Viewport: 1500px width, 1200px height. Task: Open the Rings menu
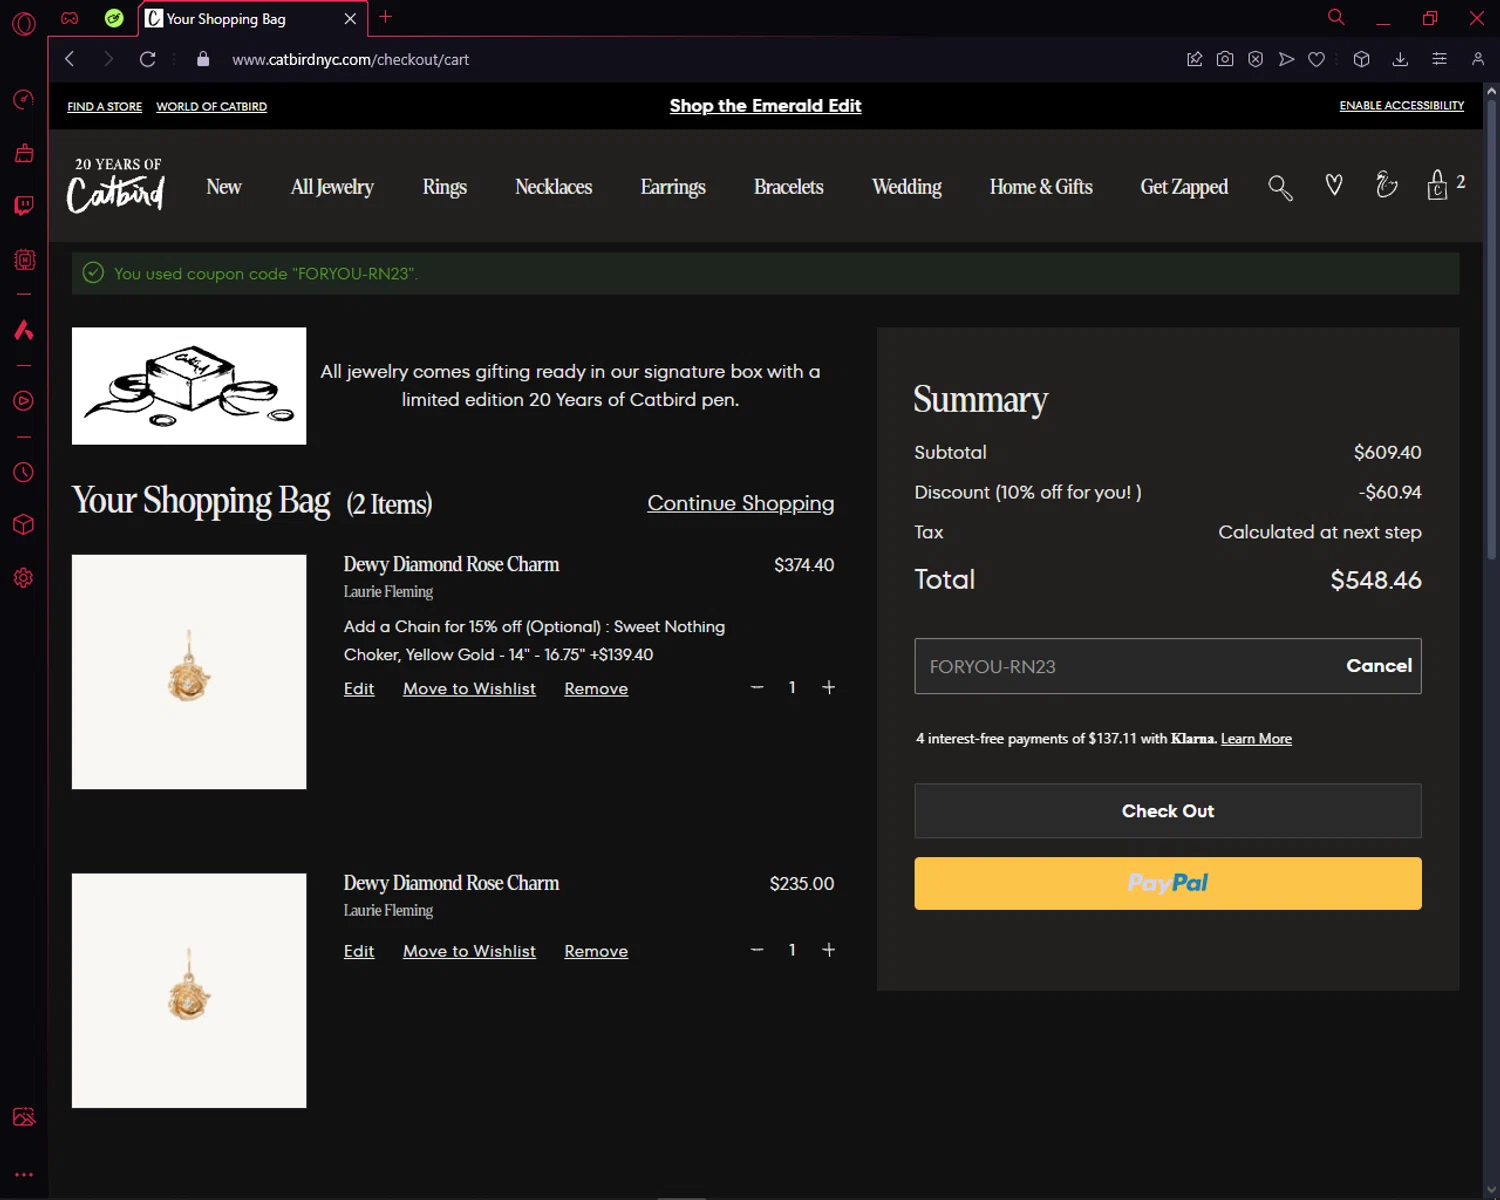click(444, 187)
